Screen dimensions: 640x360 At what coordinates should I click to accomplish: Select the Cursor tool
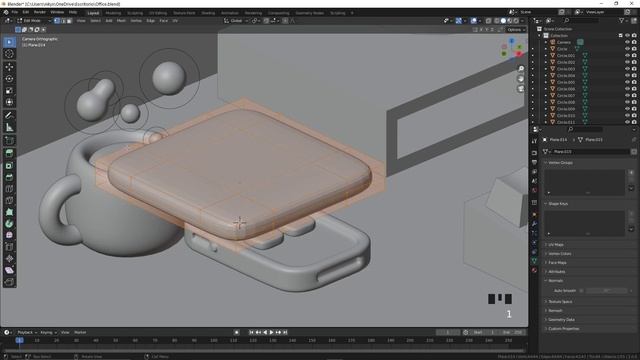[9, 54]
